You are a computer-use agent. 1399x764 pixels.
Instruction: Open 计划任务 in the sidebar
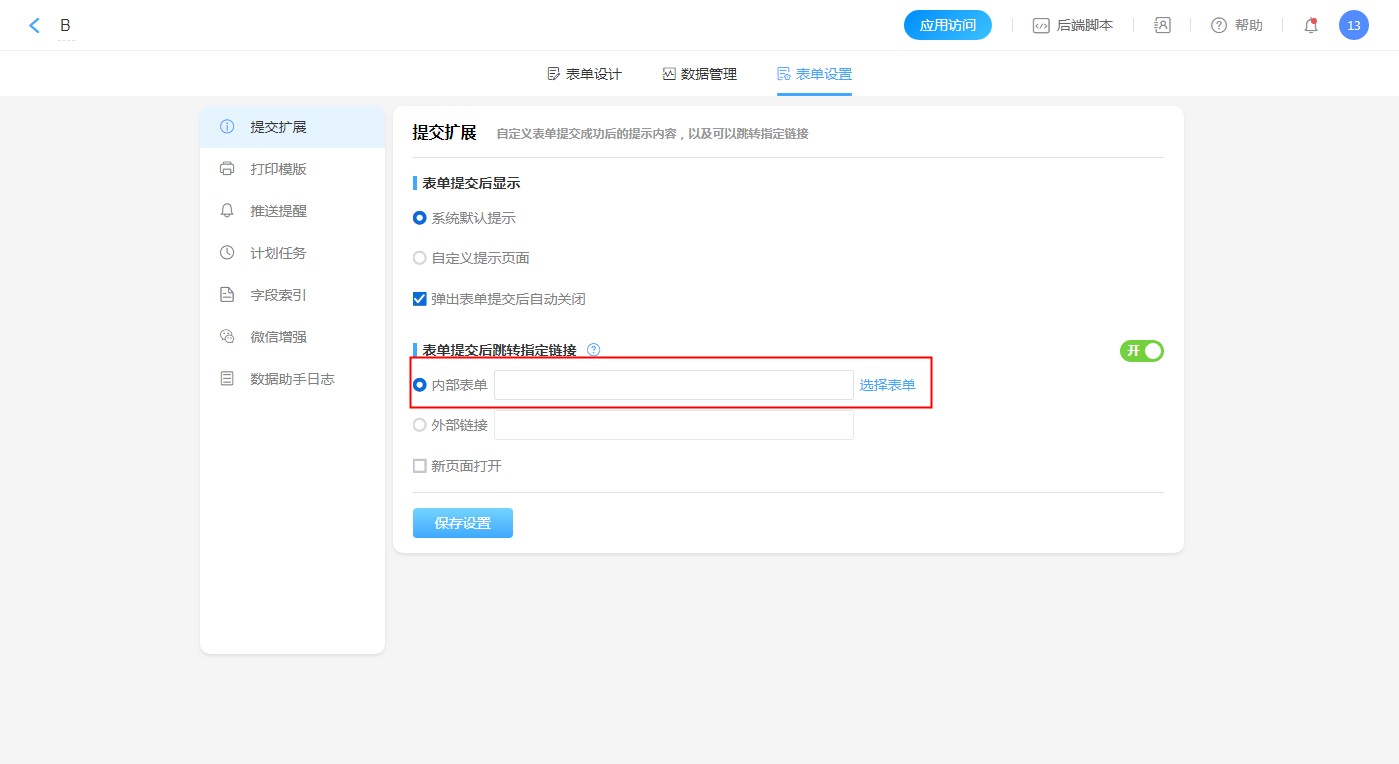(278, 253)
